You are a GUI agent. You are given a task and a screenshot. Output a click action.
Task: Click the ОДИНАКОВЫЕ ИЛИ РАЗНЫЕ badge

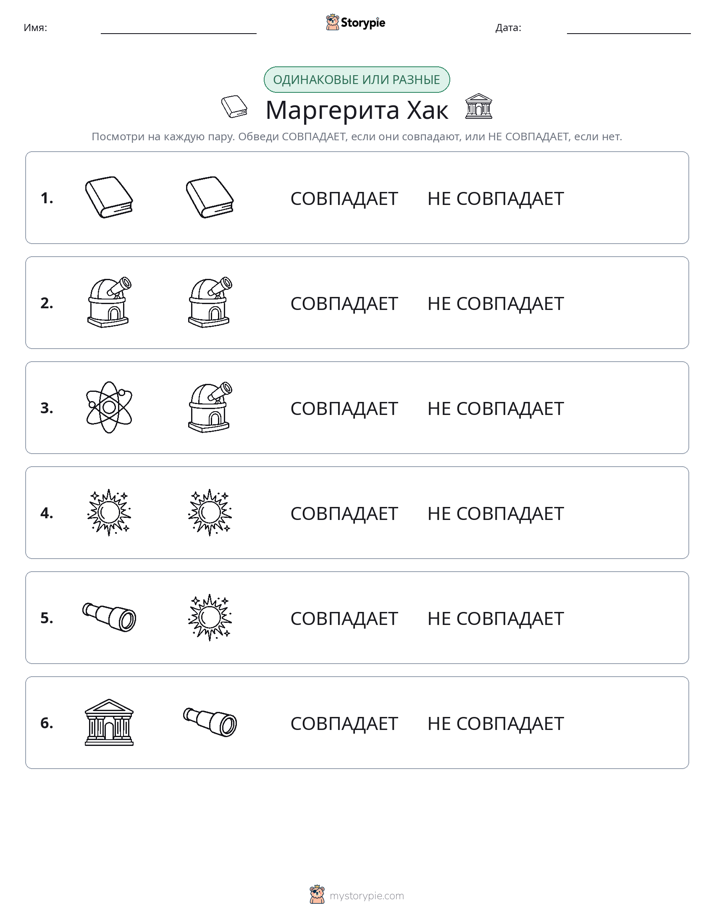[356, 80]
